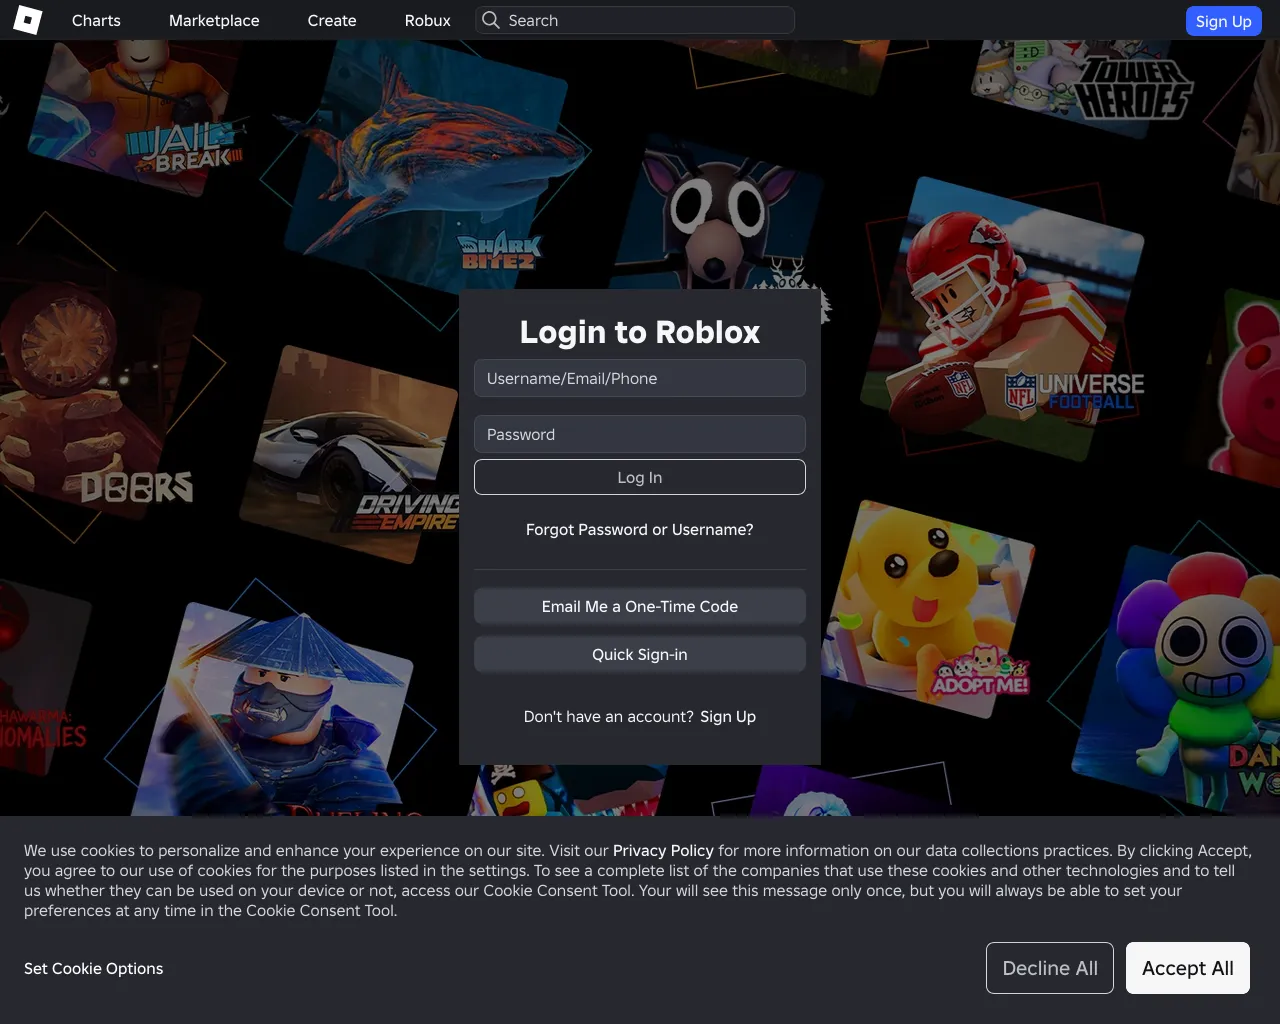Open Set Cookie Options
The width and height of the screenshot is (1280, 1024).
point(94,968)
